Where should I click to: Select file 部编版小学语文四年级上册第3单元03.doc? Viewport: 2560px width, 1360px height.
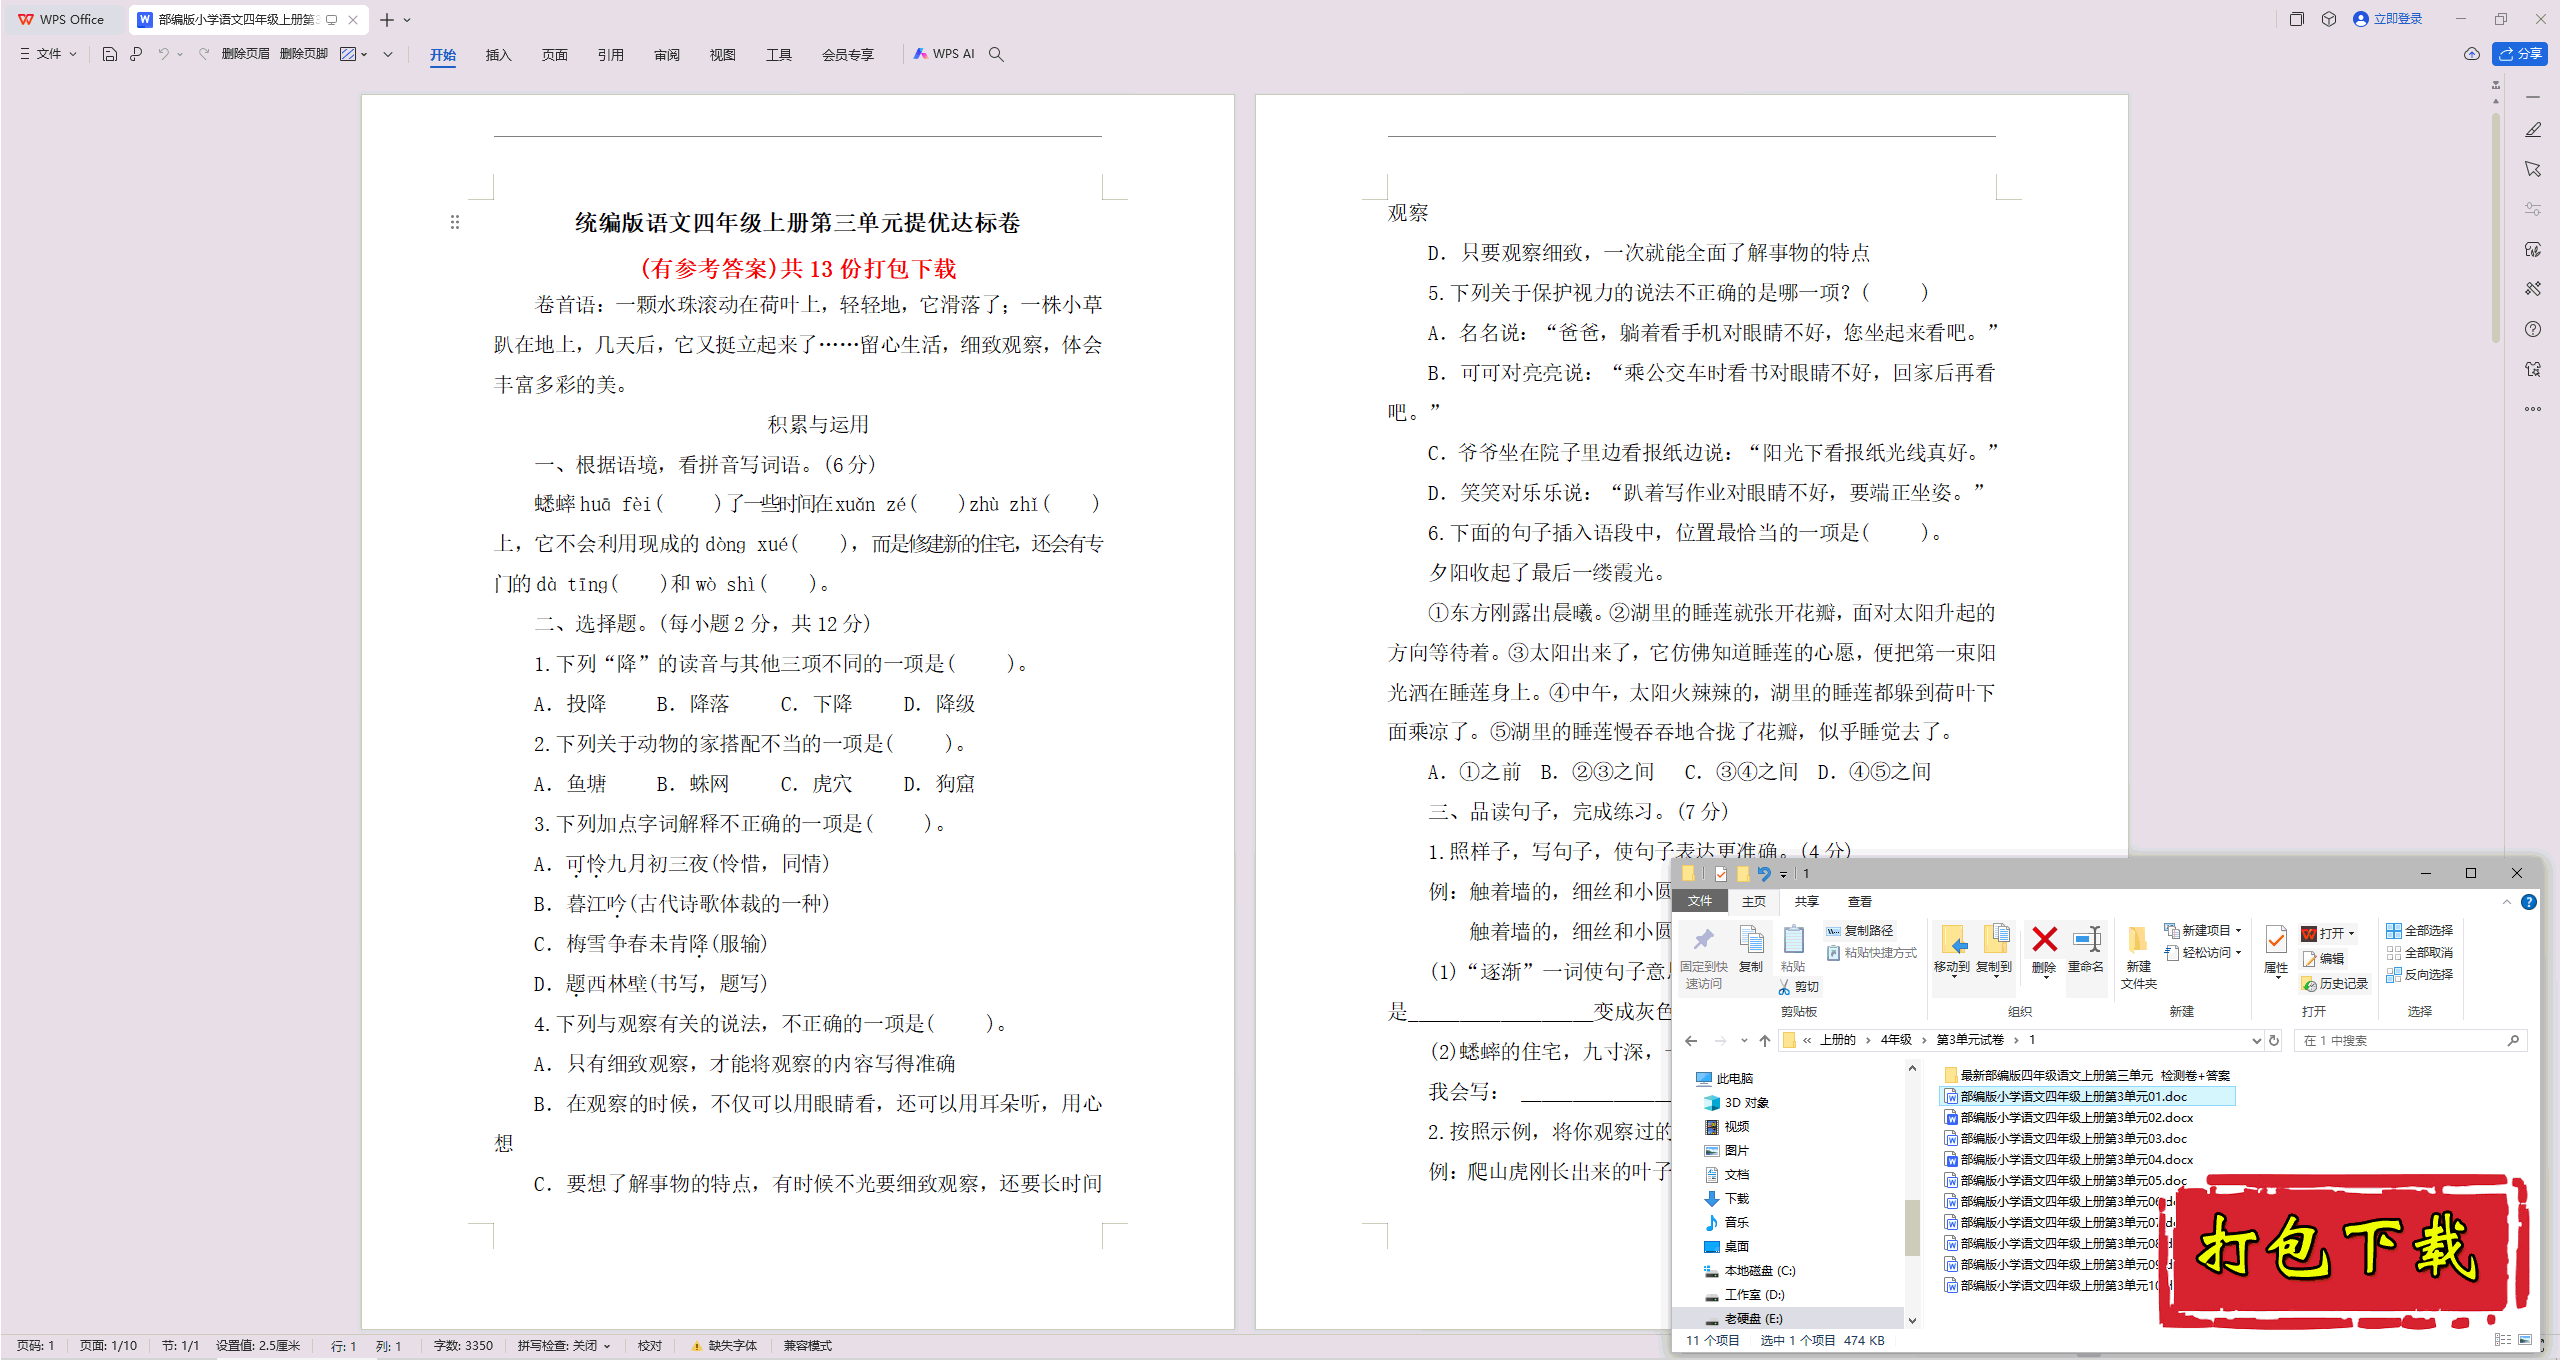point(2066,1139)
